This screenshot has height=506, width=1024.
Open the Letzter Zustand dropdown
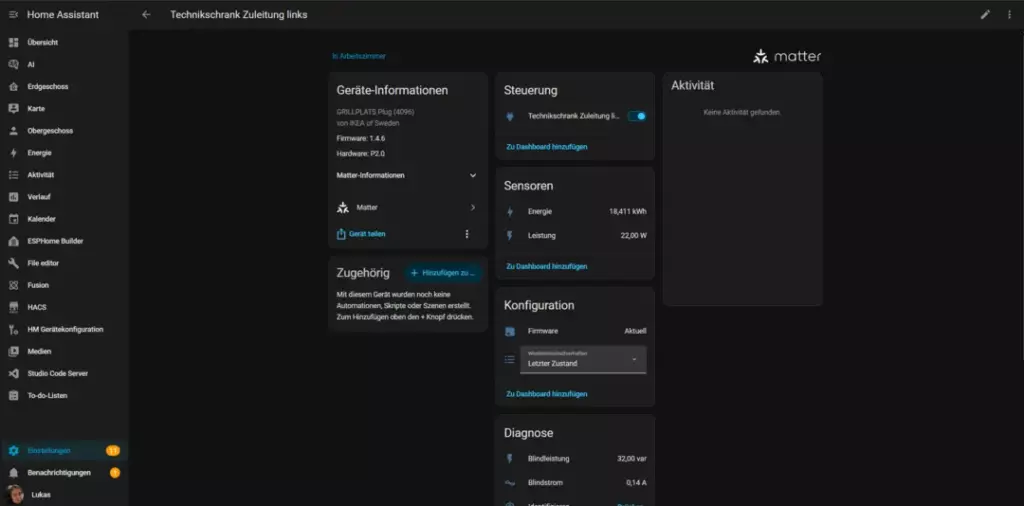coord(583,360)
